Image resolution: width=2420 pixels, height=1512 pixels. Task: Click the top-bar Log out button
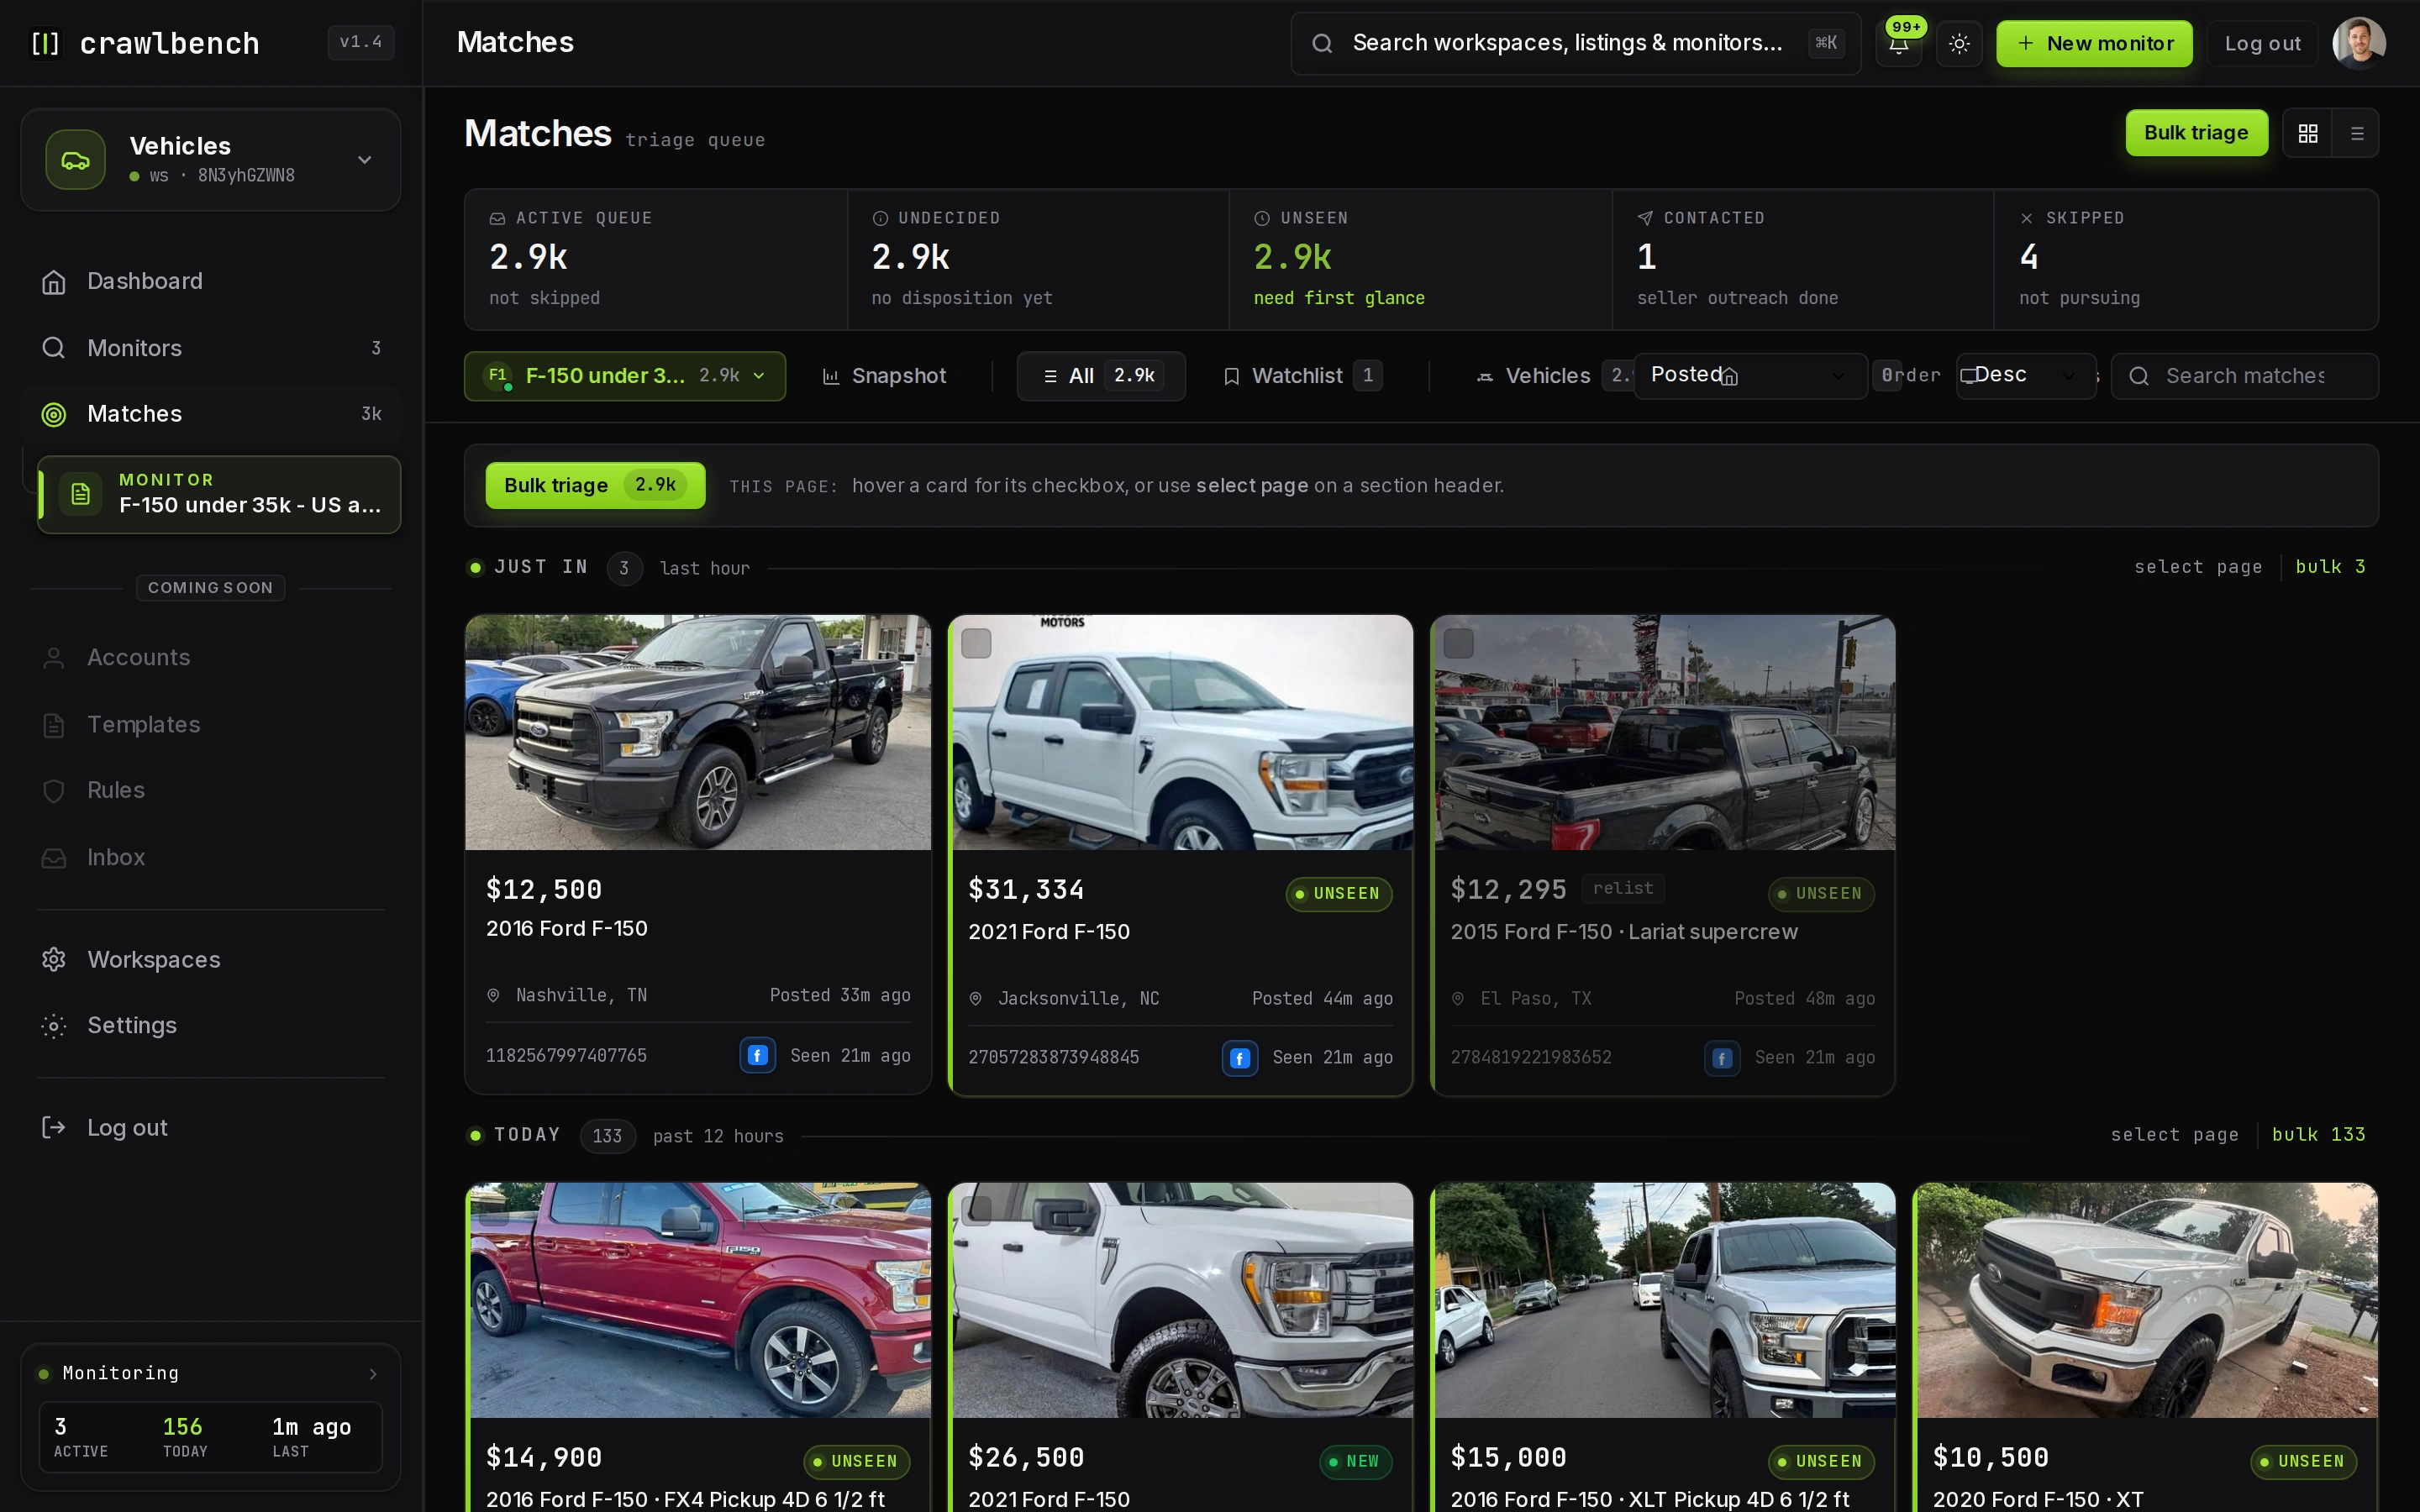2262,44
